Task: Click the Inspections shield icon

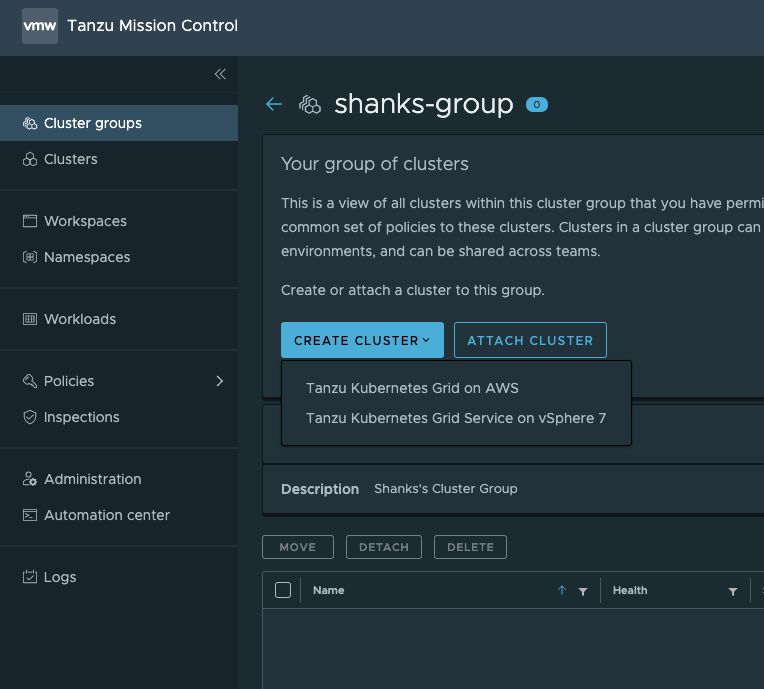Action: pyautogui.click(x=30, y=417)
